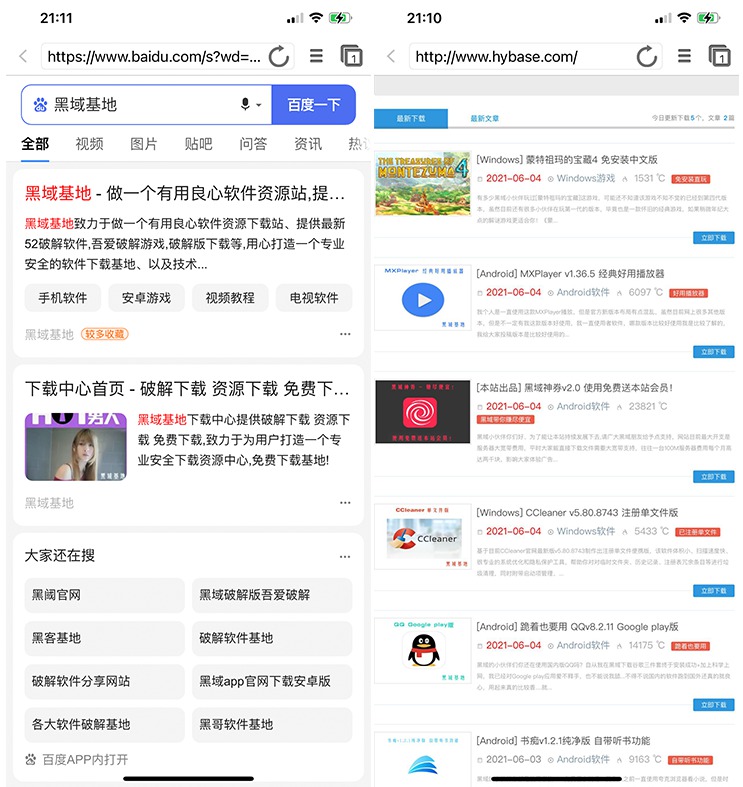Switch to the 资讯 tab
Viewport: 743px width, 787px height.
pyautogui.click(x=308, y=144)
